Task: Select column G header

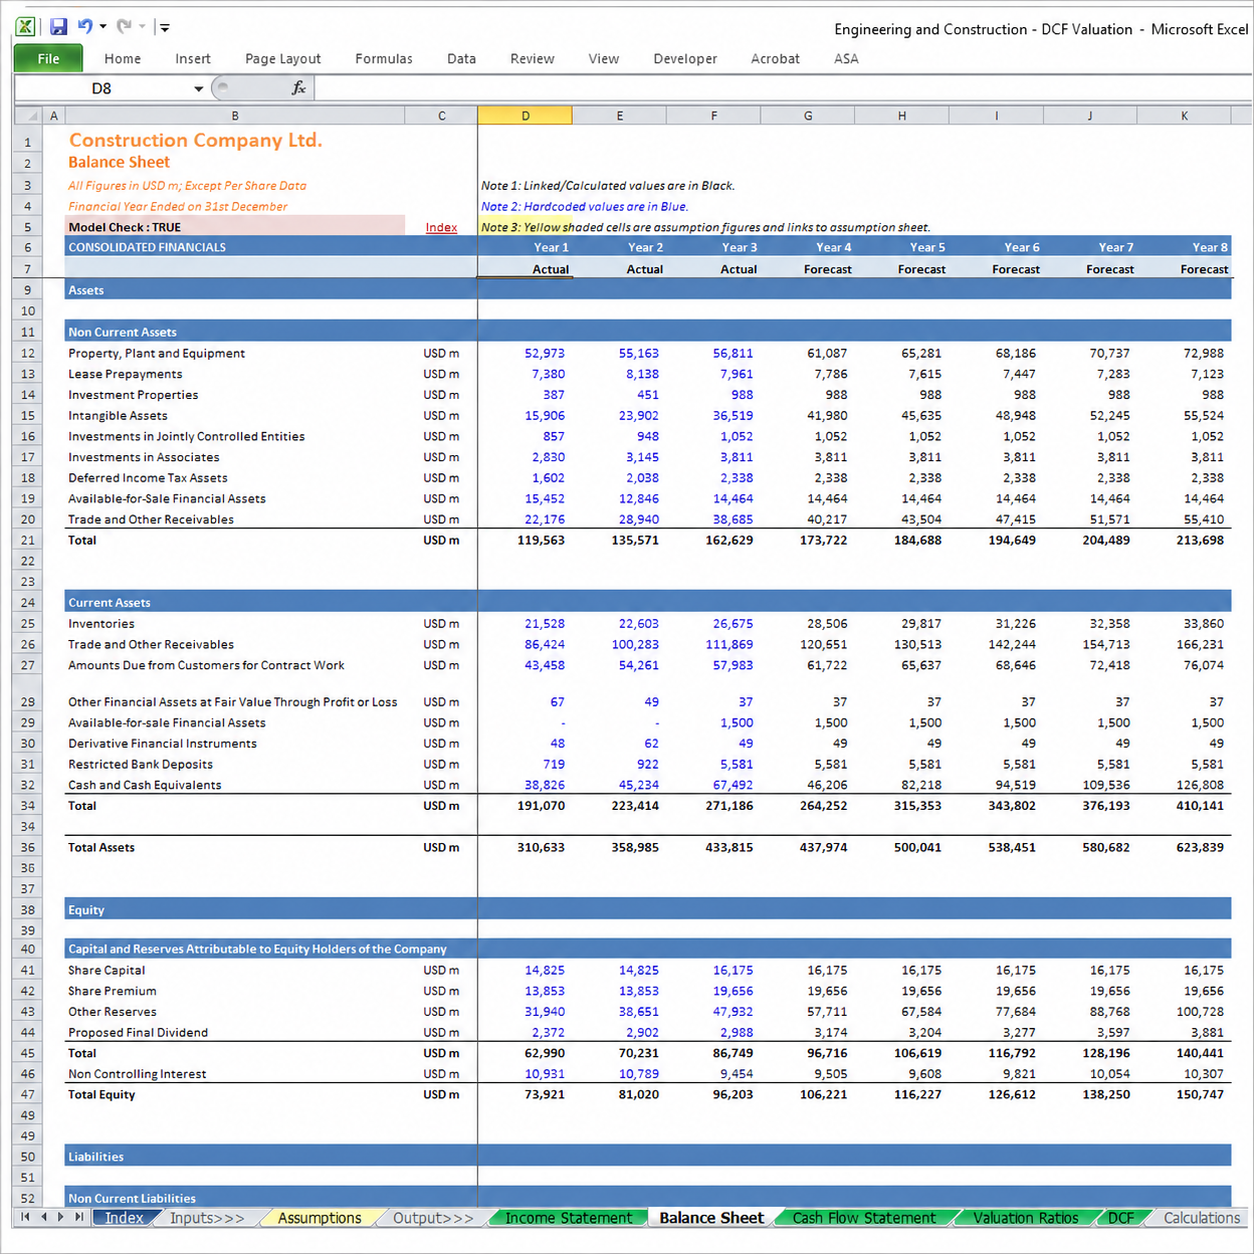Action: [808, 116]
